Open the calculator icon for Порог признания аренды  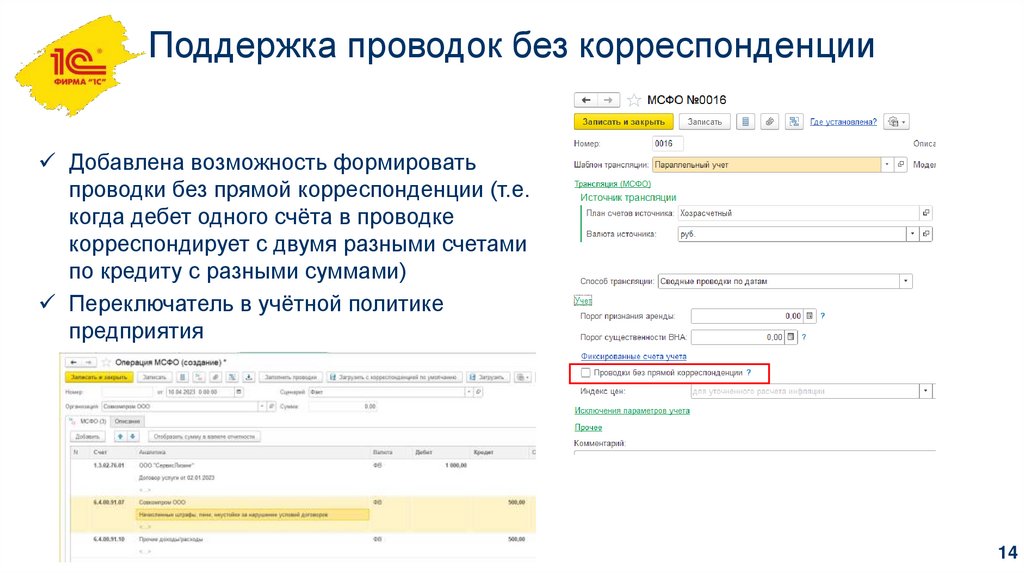810,315
